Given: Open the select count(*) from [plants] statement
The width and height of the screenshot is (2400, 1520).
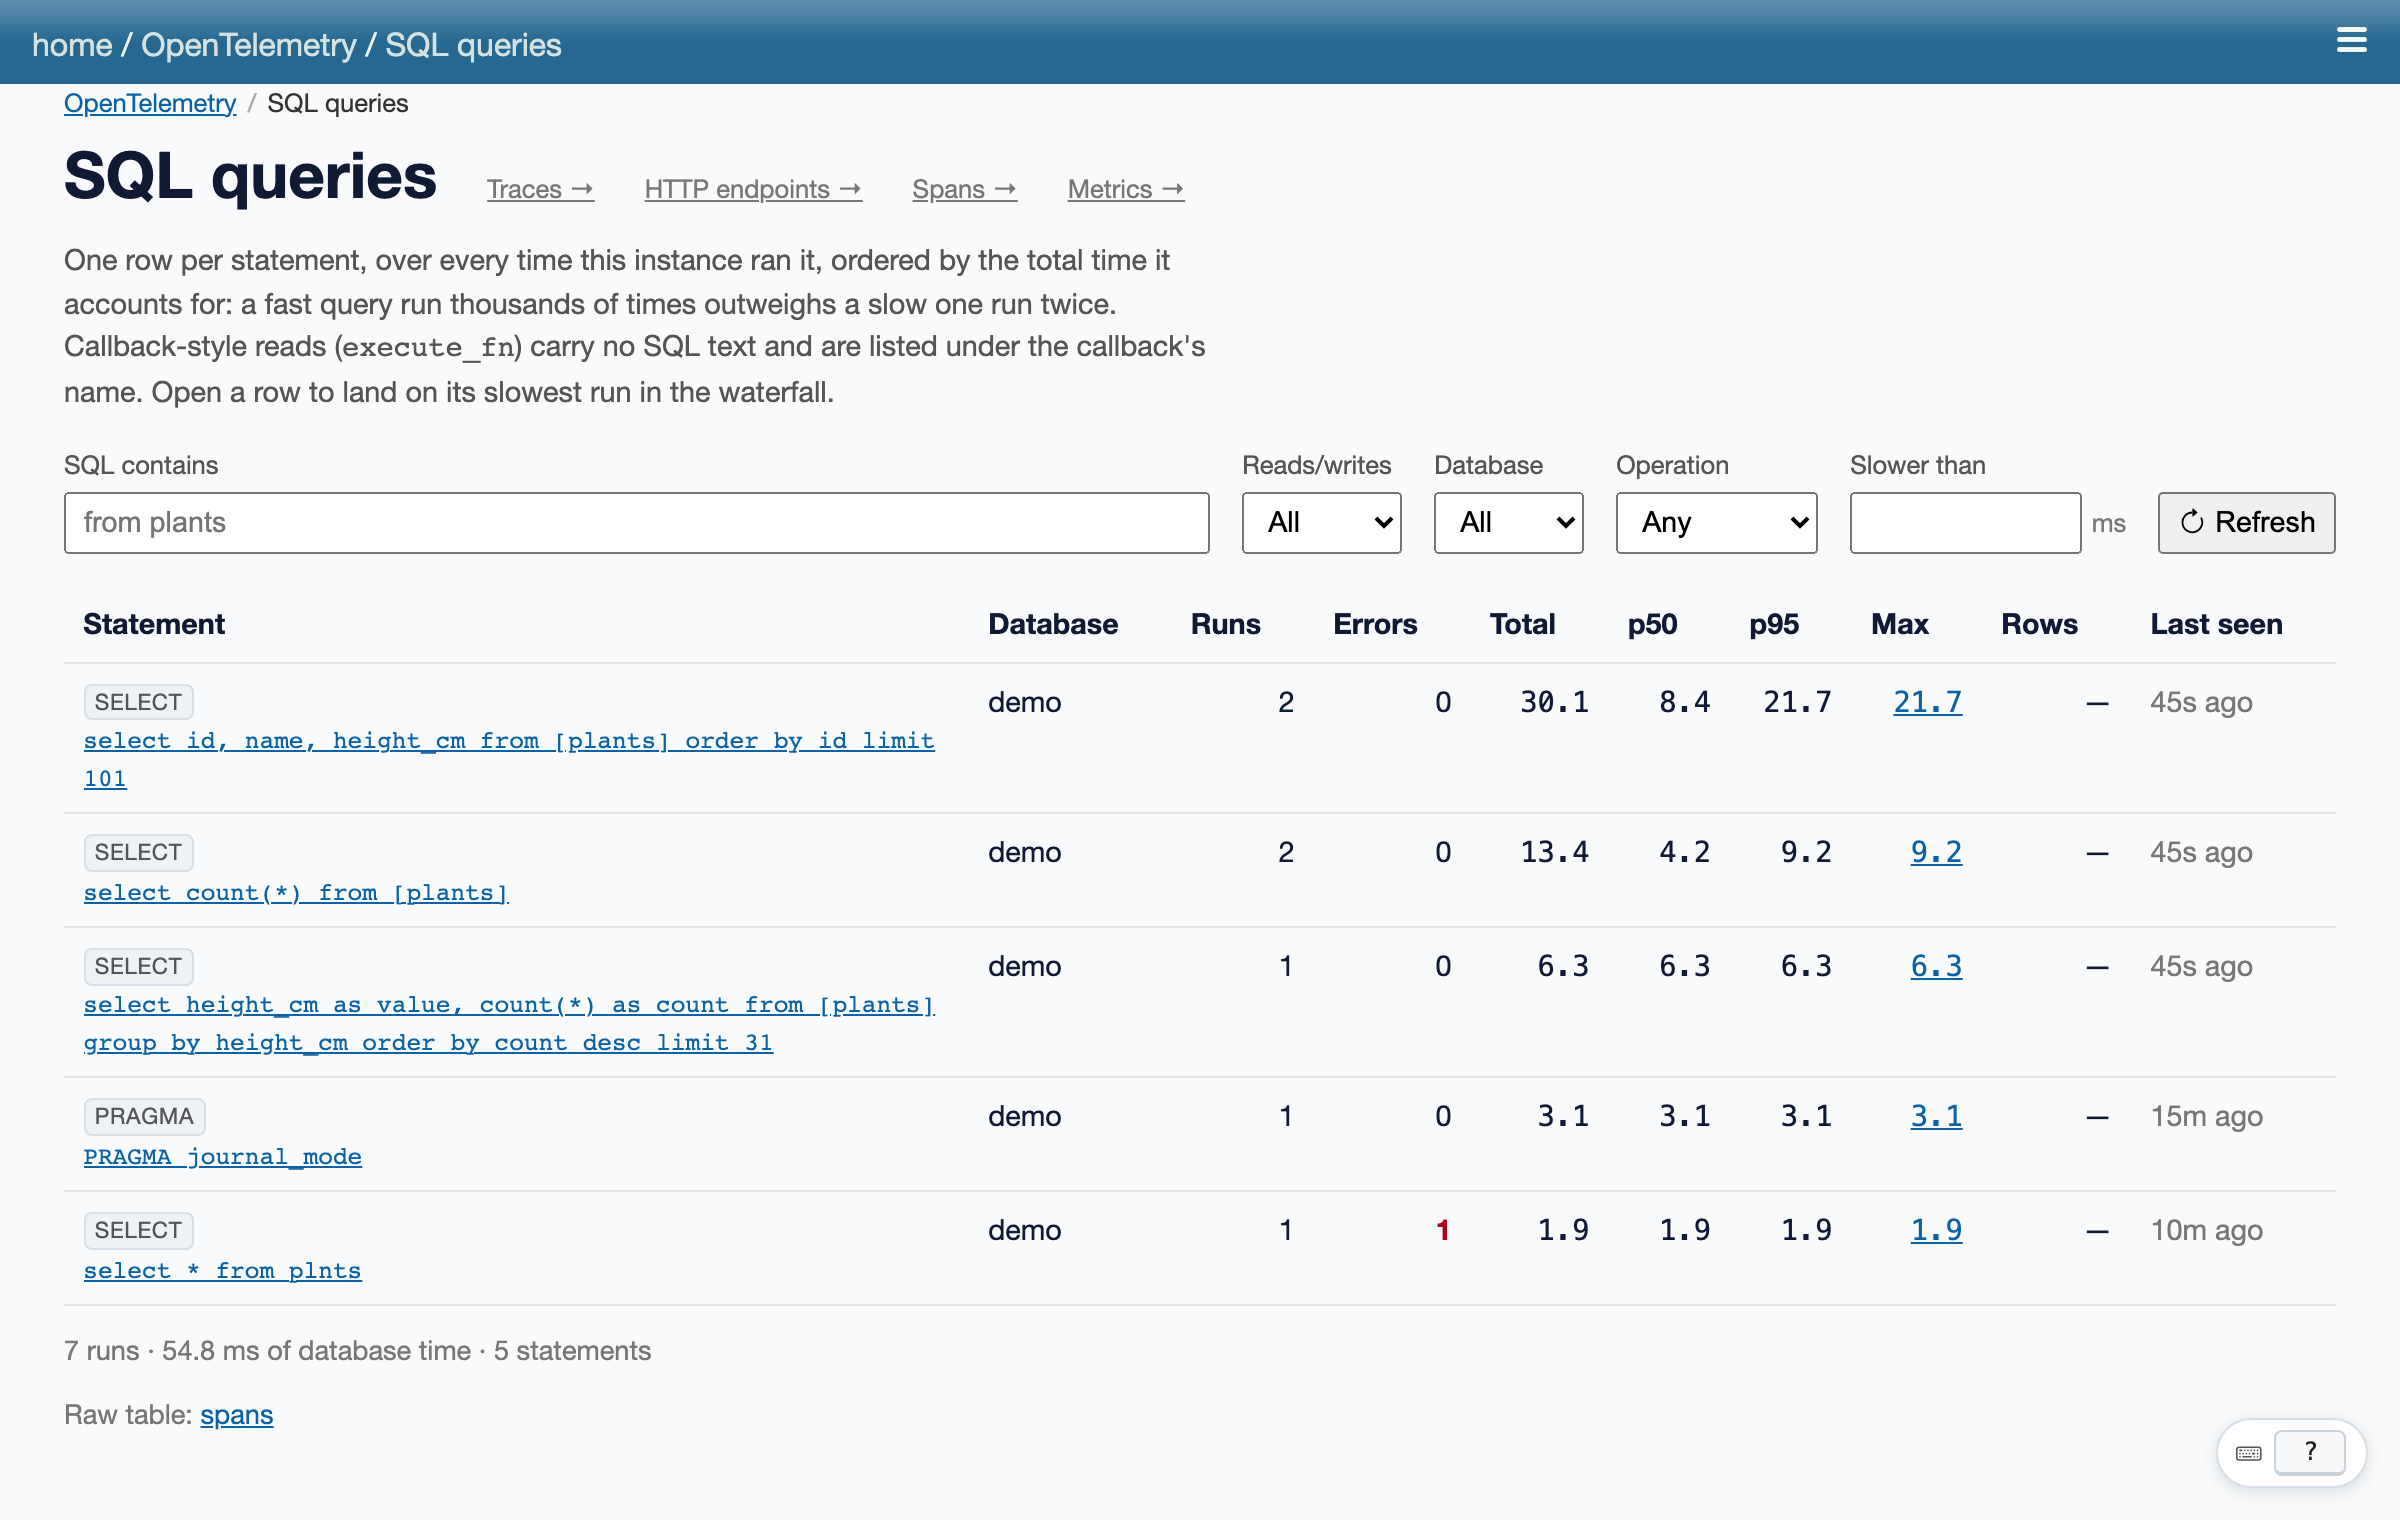Looking at the screenshot, I should coord(296,892).
